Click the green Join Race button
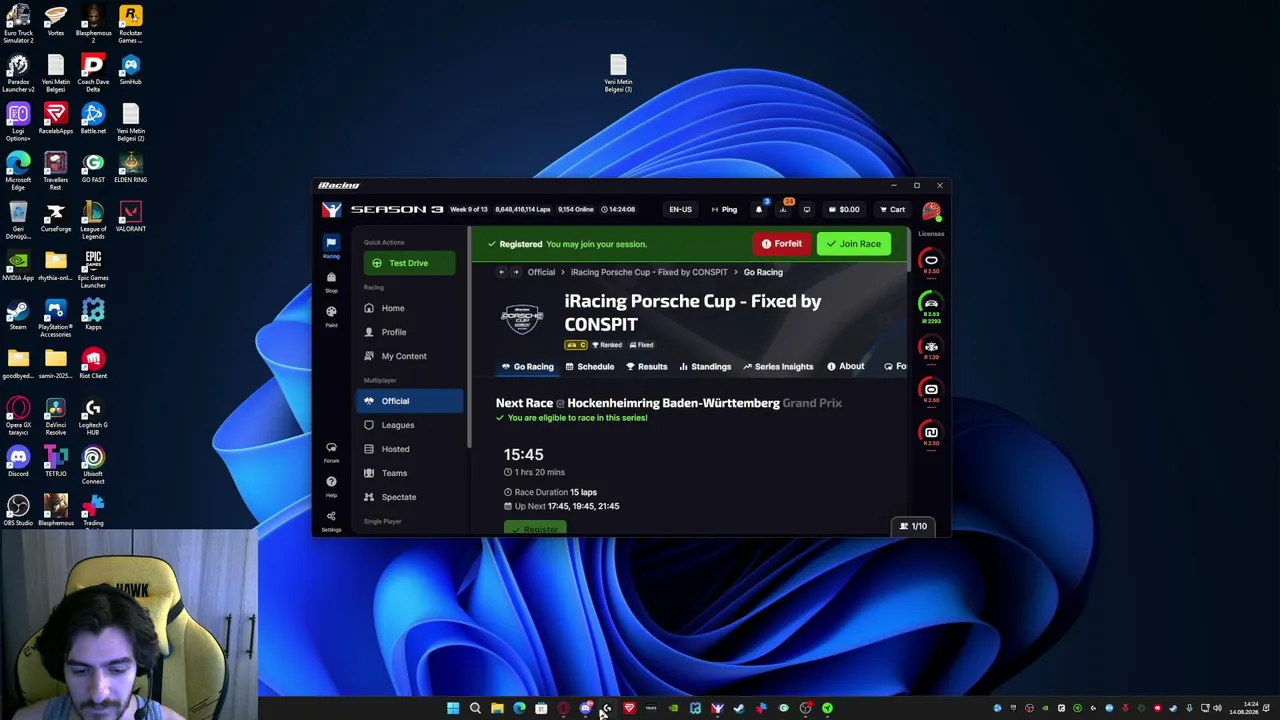 [853, 244]
